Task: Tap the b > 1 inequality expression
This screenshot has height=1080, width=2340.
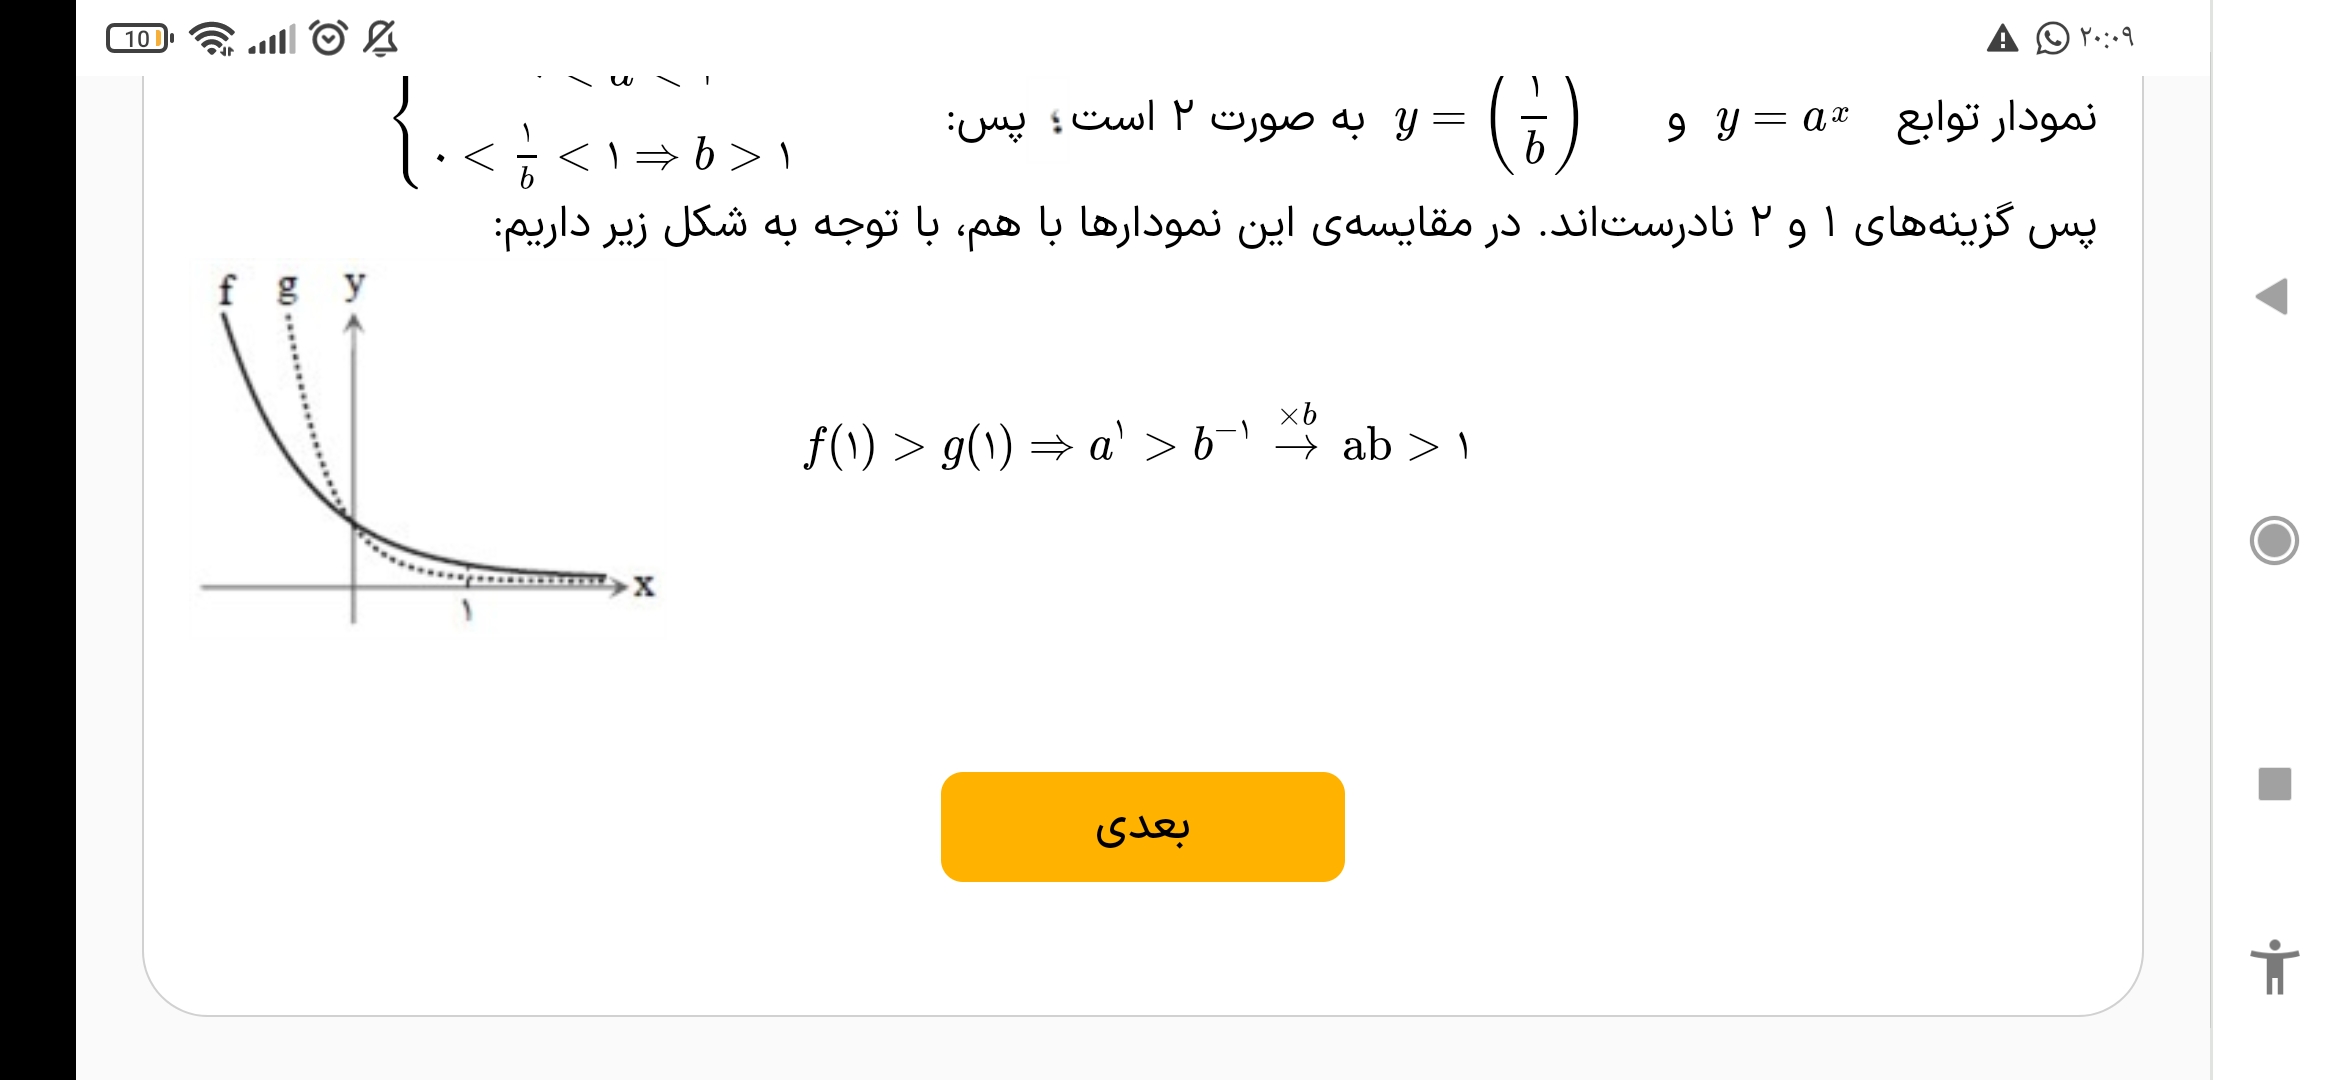Action: 742,156
